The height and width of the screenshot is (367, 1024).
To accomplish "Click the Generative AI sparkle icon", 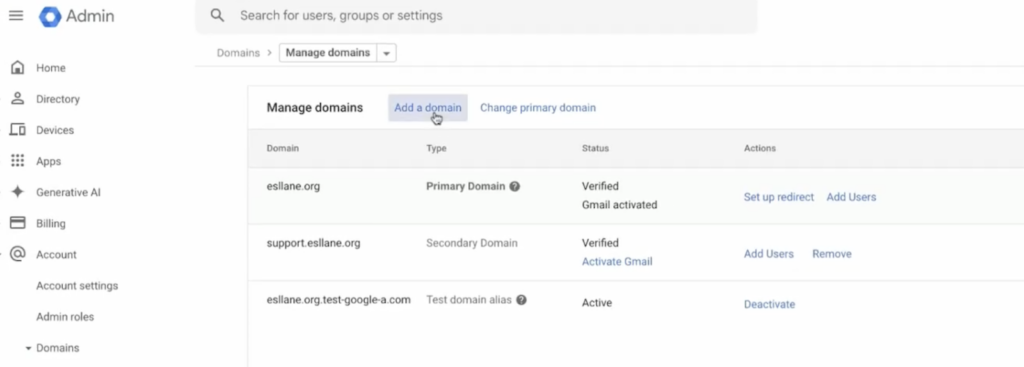I will click(x=18, y=192).
